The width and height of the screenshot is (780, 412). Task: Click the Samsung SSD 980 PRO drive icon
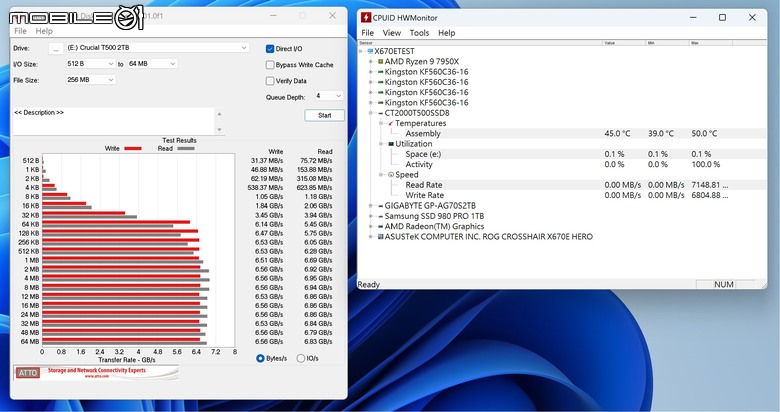click(x=381, y=216)
